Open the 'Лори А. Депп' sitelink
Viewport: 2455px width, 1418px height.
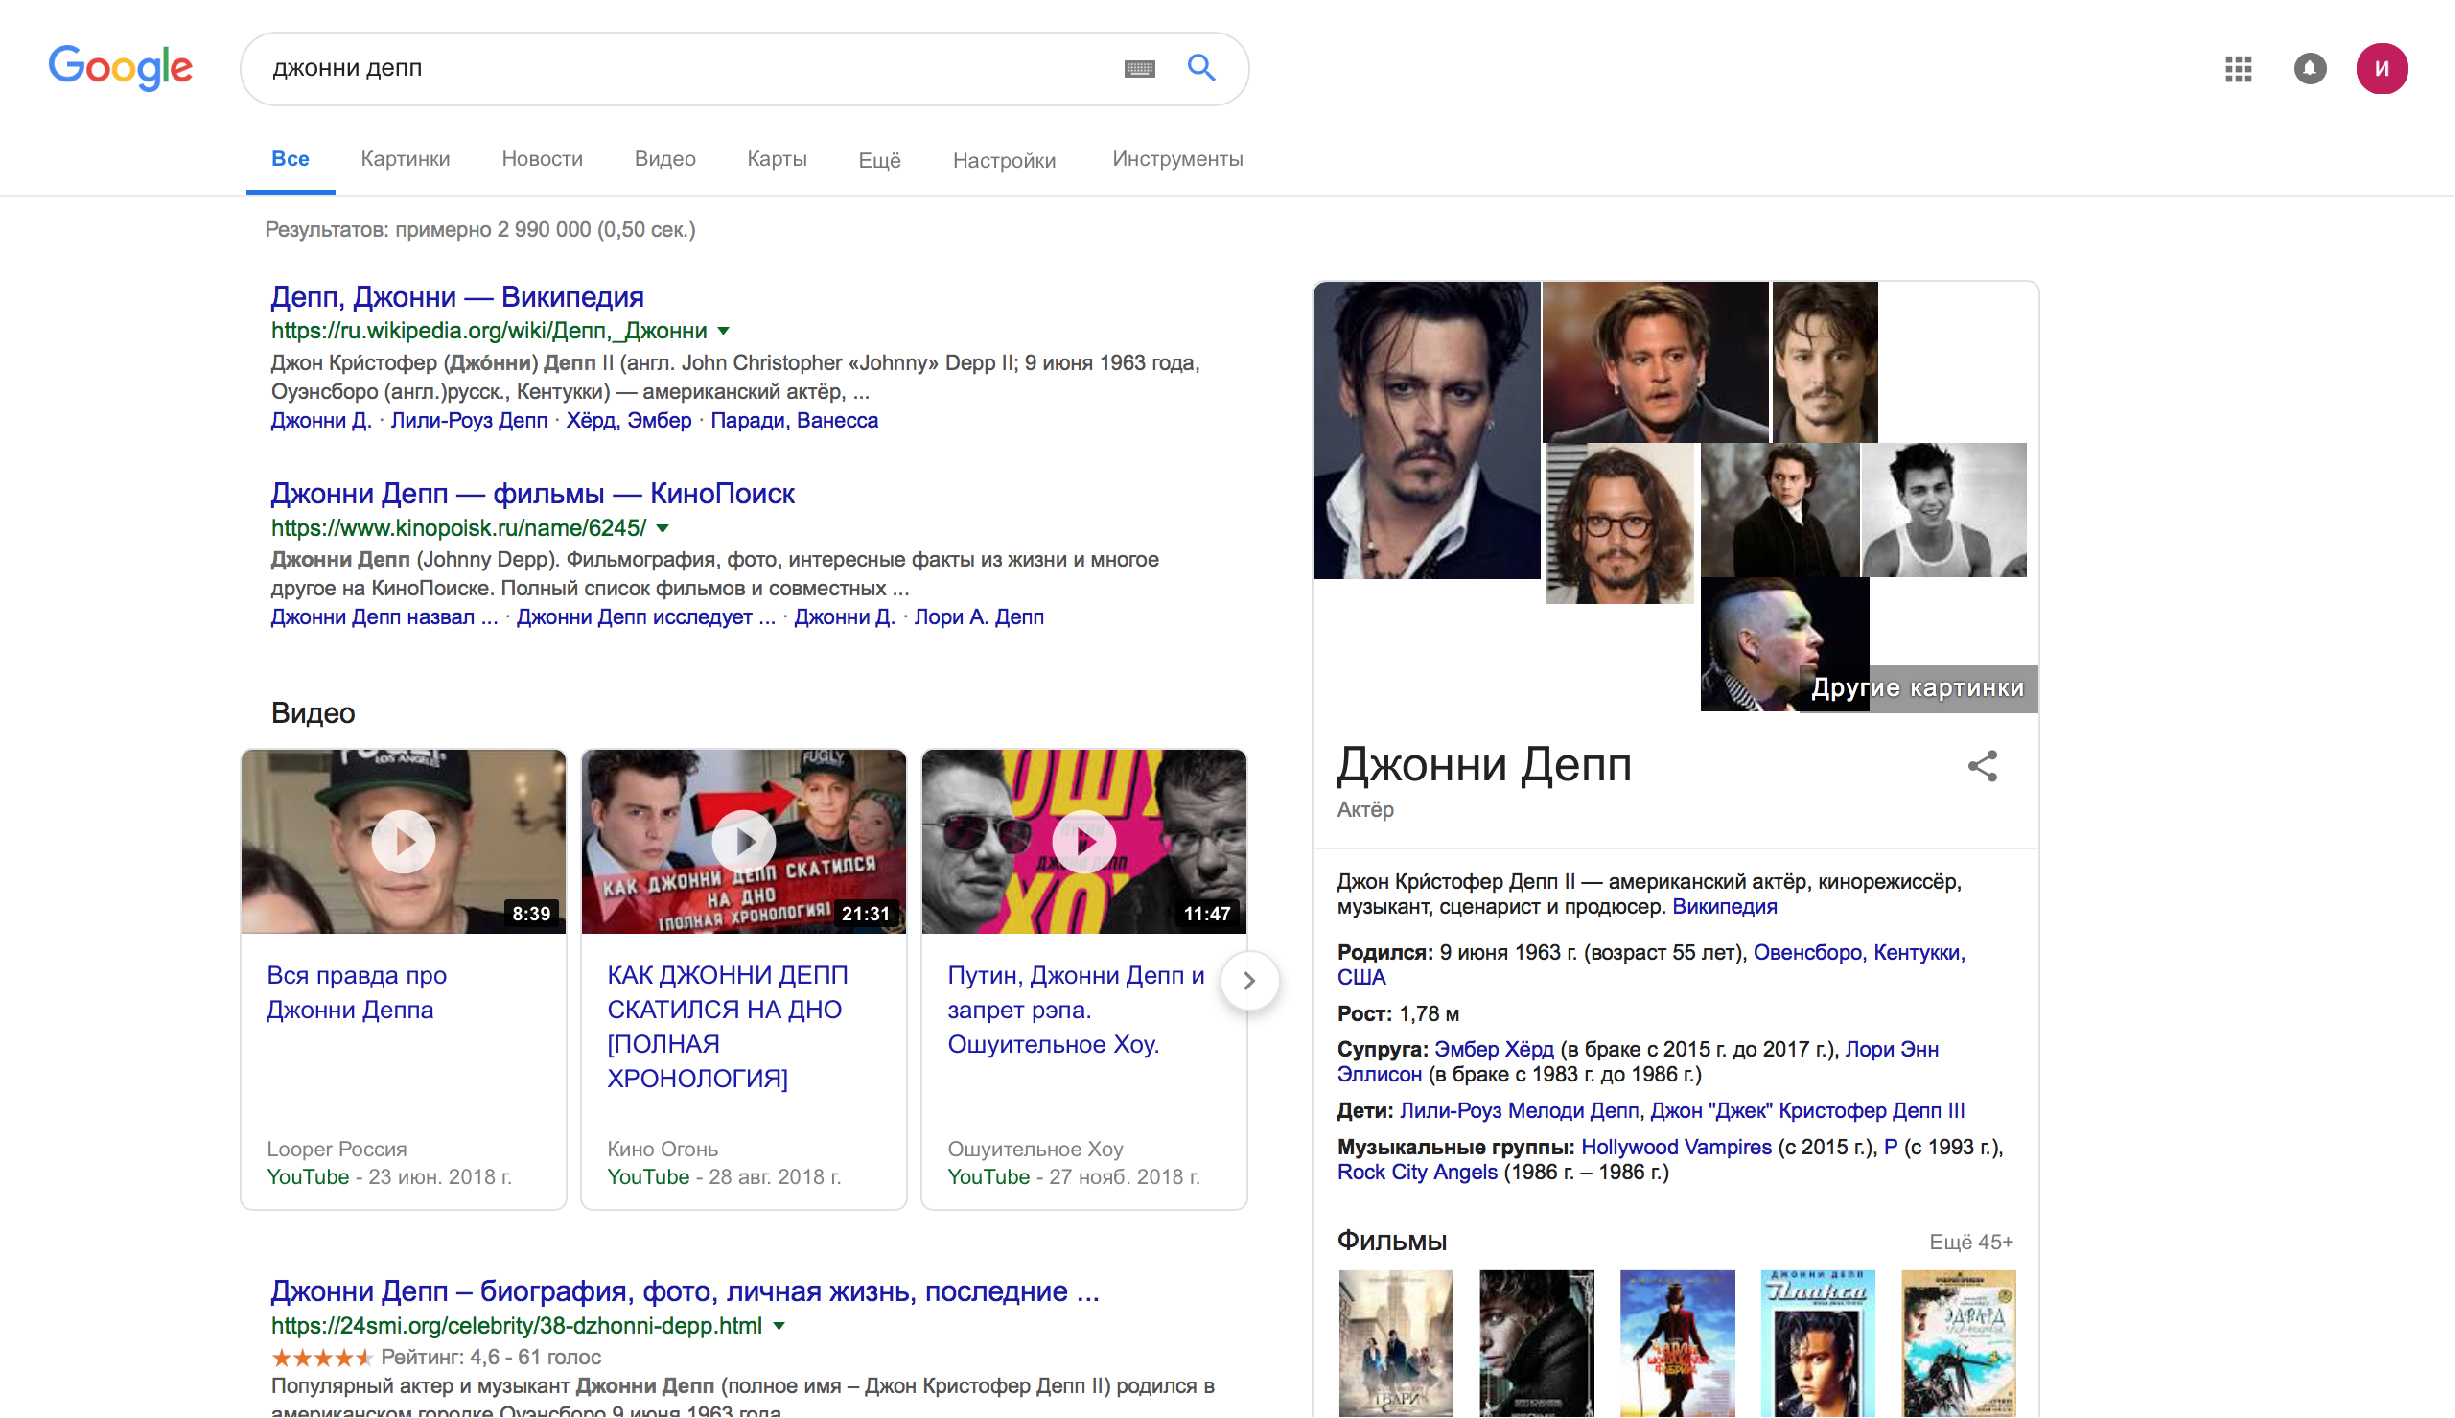coord(979,617)
